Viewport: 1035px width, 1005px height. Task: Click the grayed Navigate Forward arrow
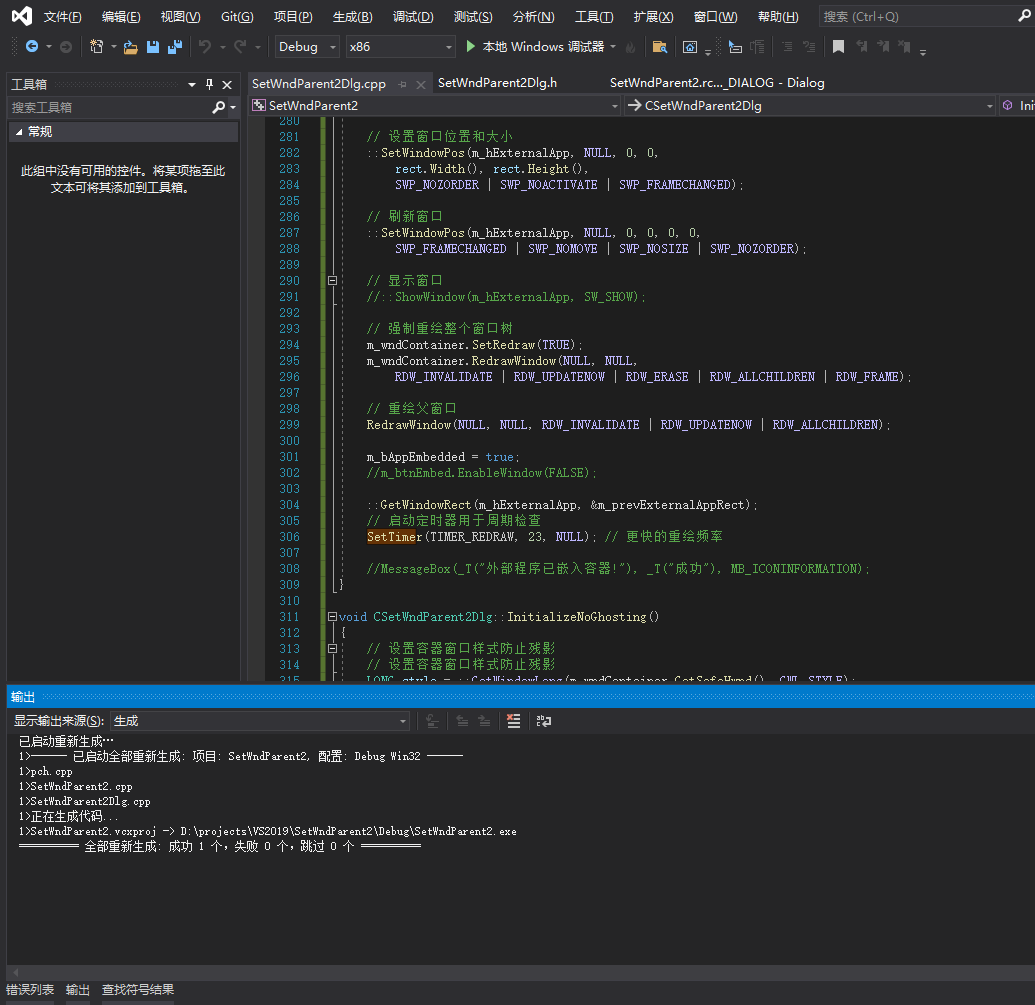[66, 46]
